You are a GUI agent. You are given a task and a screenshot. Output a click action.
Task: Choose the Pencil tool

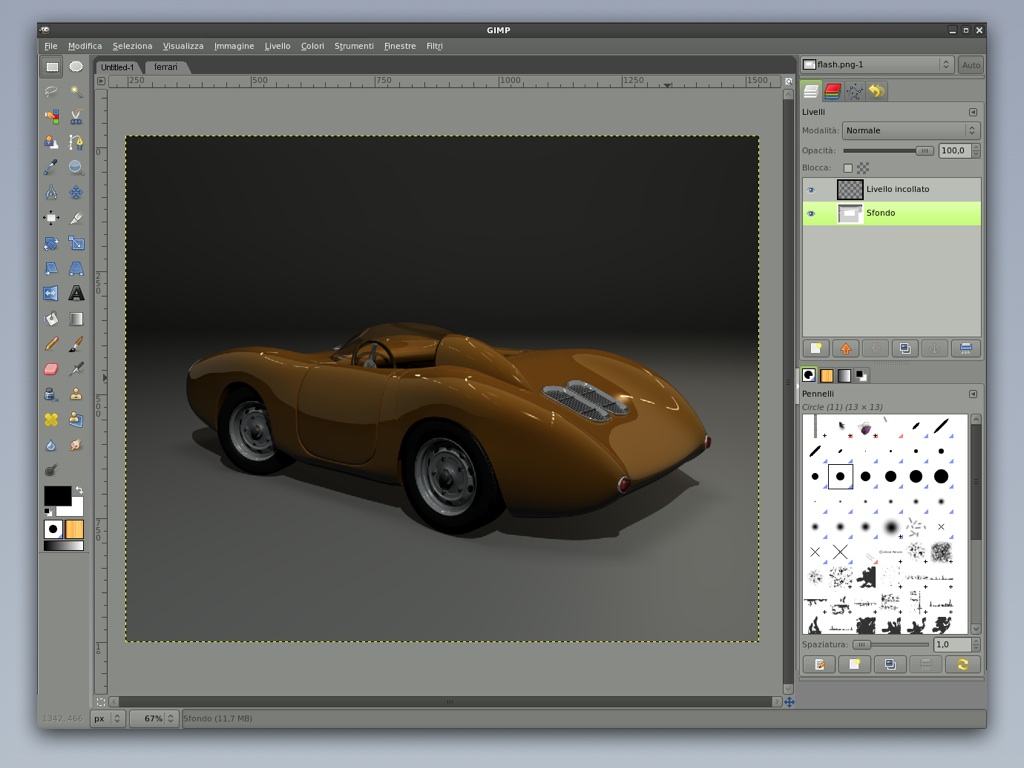tap(51, 344)
